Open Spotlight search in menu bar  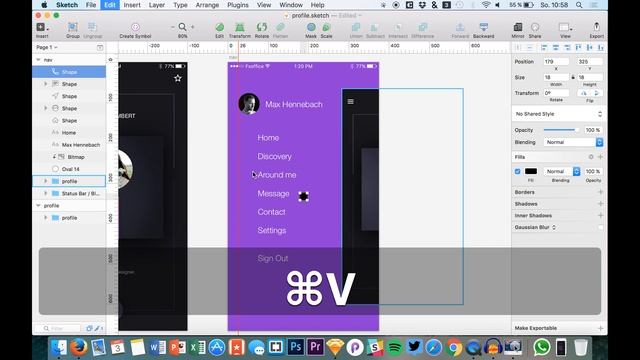(x=579, y=5)
